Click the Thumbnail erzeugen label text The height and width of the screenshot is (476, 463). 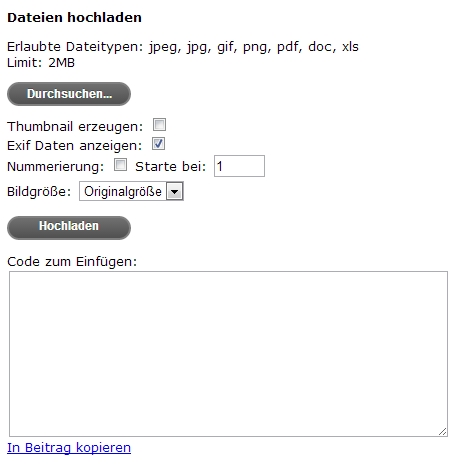coord(75,126)
